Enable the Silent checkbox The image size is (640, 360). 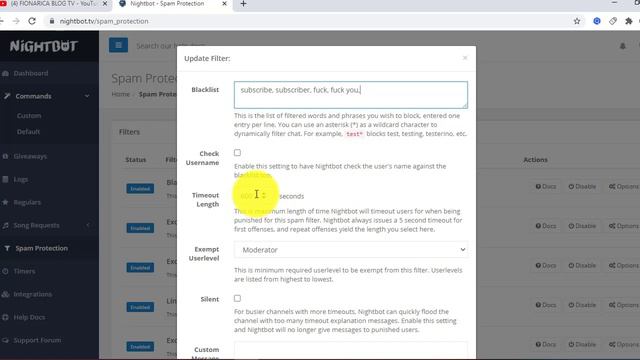pyautogui.click(x=238, y=298)
